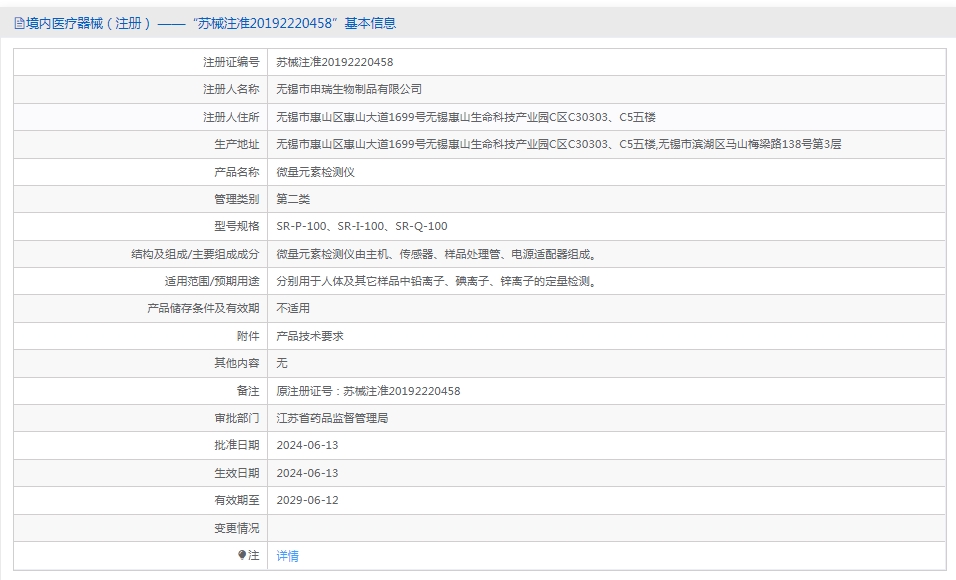Click the 结构及组成/主要组成成分 label
This screenshot has width=956, height=580.
coord(195,254)
